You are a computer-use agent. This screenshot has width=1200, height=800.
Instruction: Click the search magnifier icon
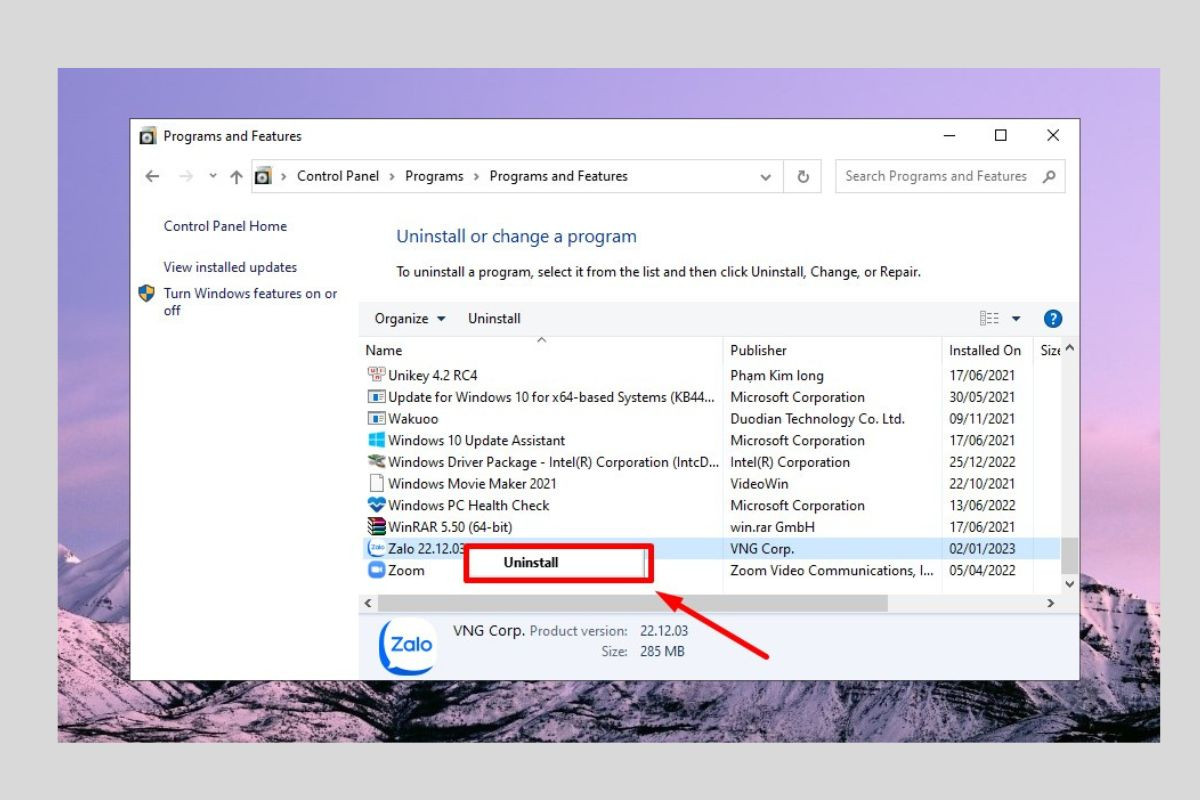1049,176
